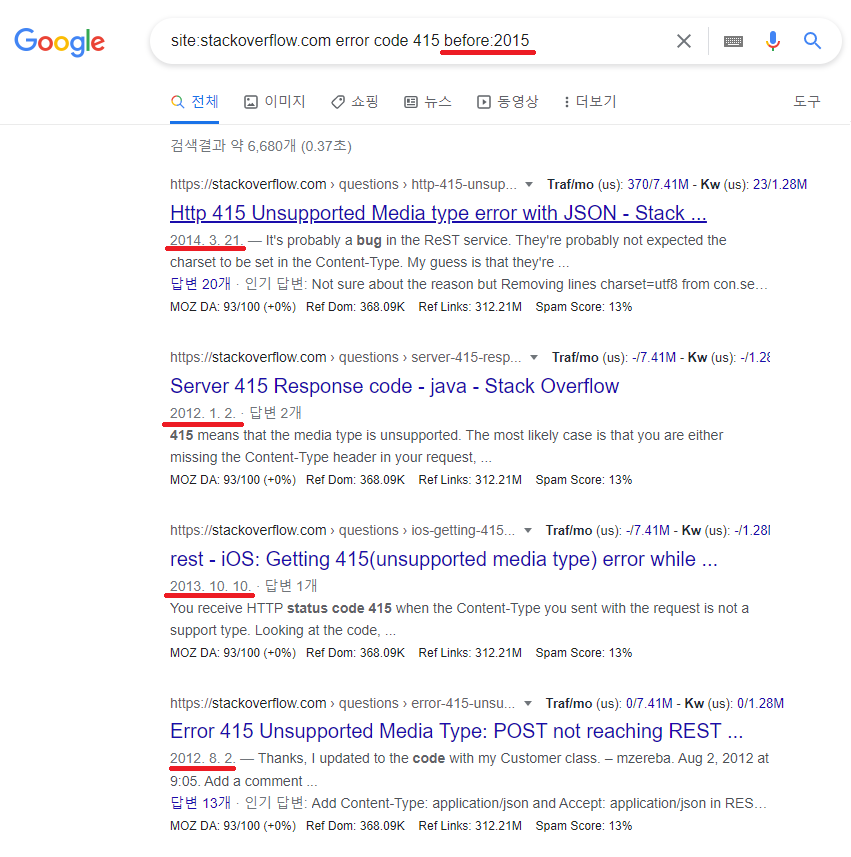Switch to the 뉴스 tab
This screenshot has width=851, height=857.
428,102
